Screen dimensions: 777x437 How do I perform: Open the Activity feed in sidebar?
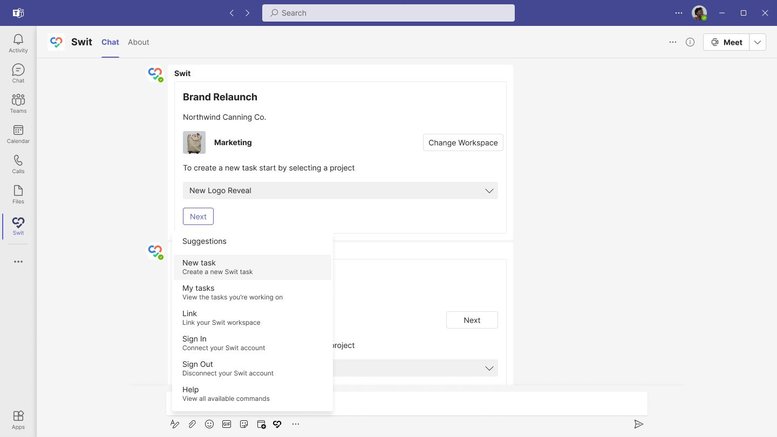pos(18,43)
